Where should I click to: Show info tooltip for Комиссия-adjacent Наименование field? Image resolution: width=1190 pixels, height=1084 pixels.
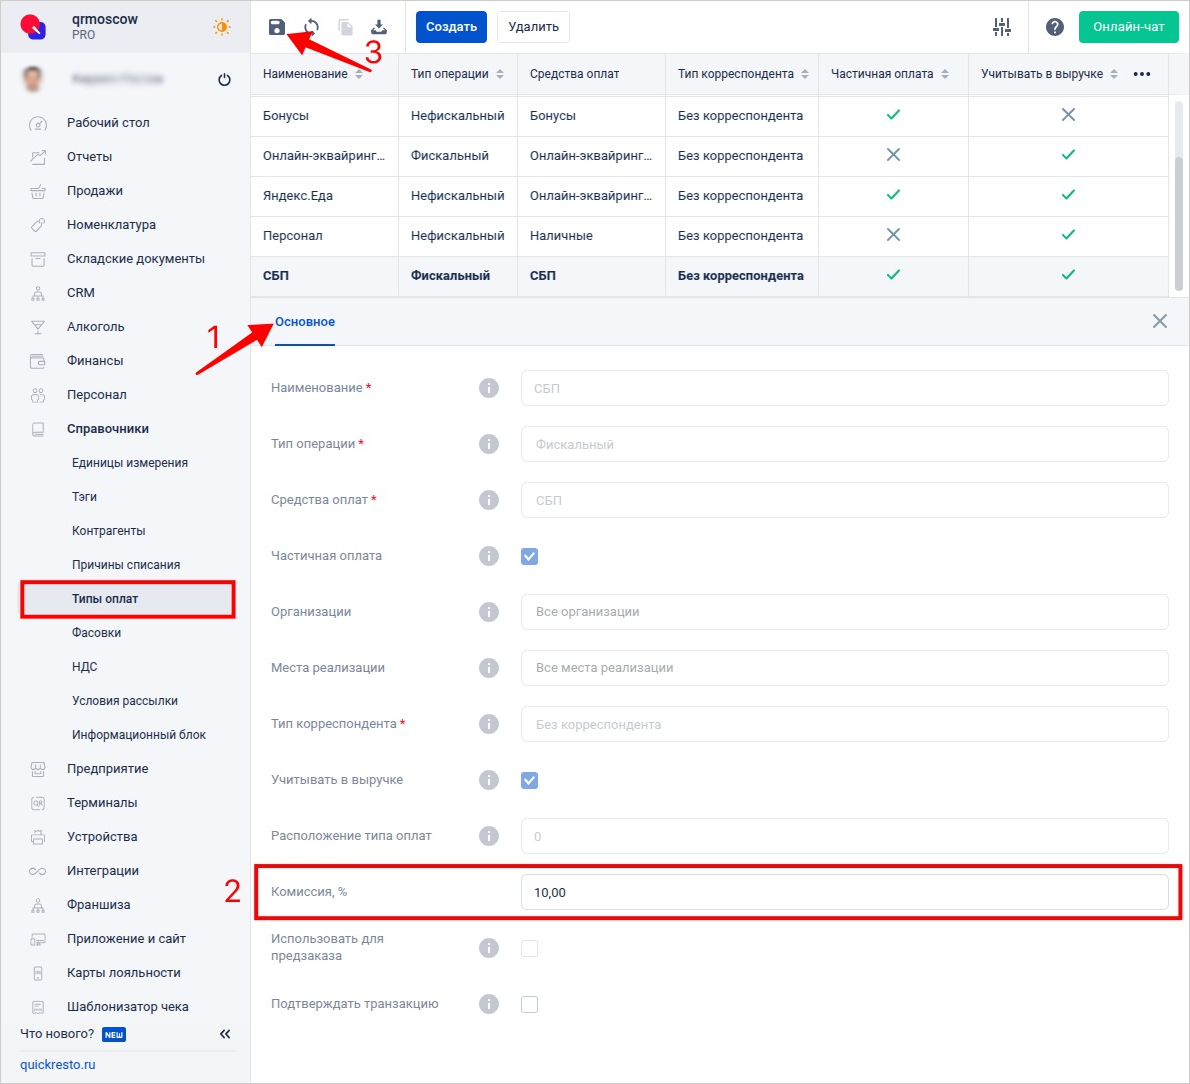[489, 388]
